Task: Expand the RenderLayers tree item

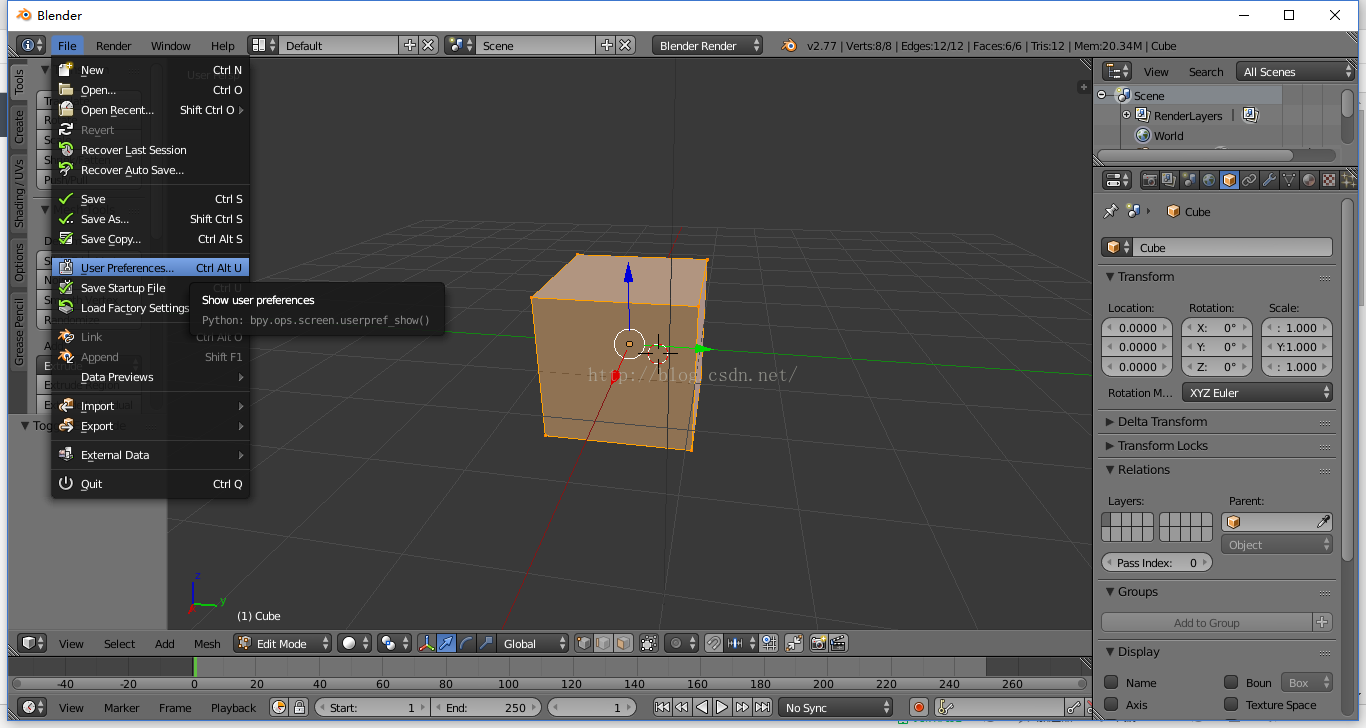Action: pos(1126,115)
